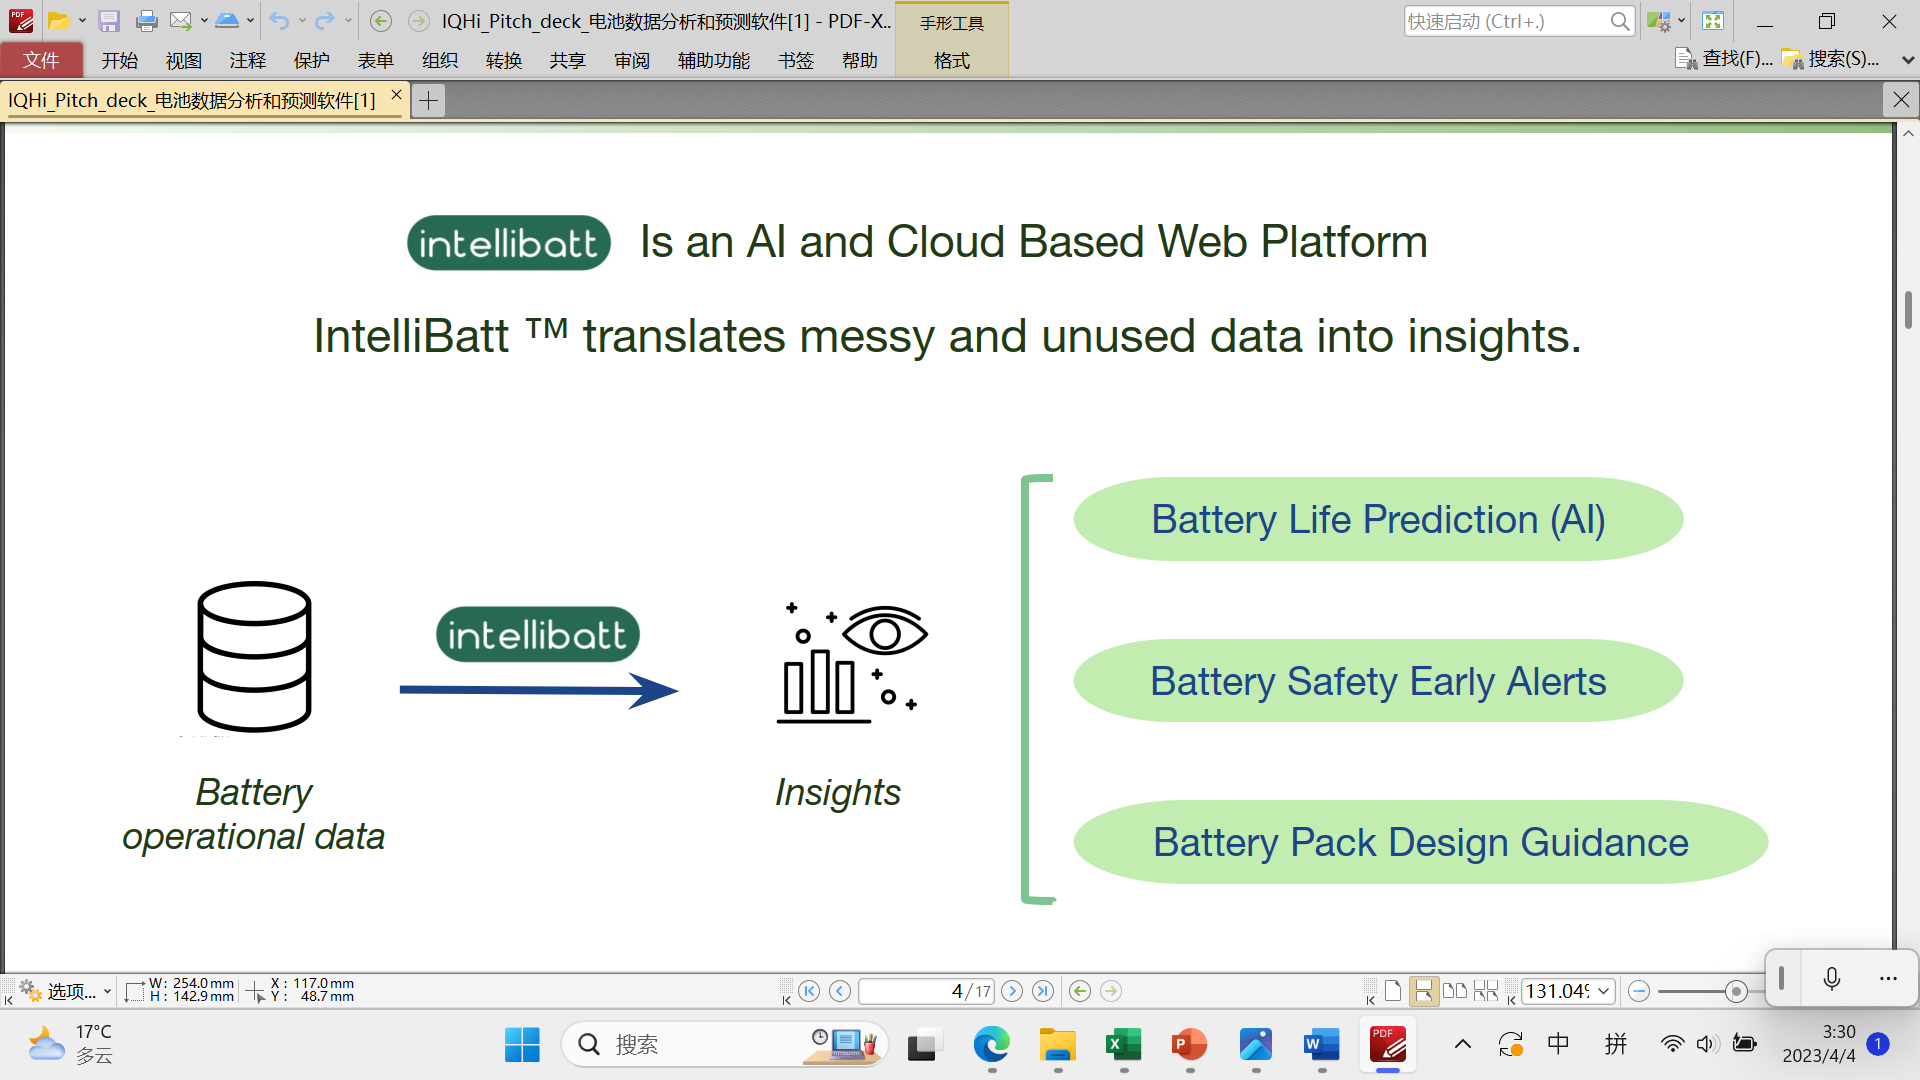Jump to first page button
Screen dimensions: 1920x1080
[809, 991]
